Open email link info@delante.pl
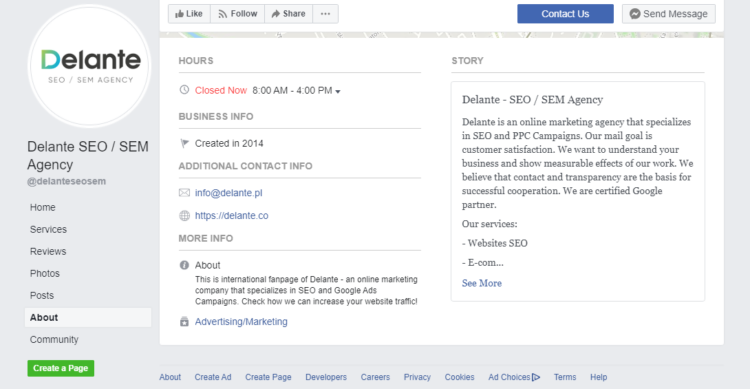 pos(229,193)
